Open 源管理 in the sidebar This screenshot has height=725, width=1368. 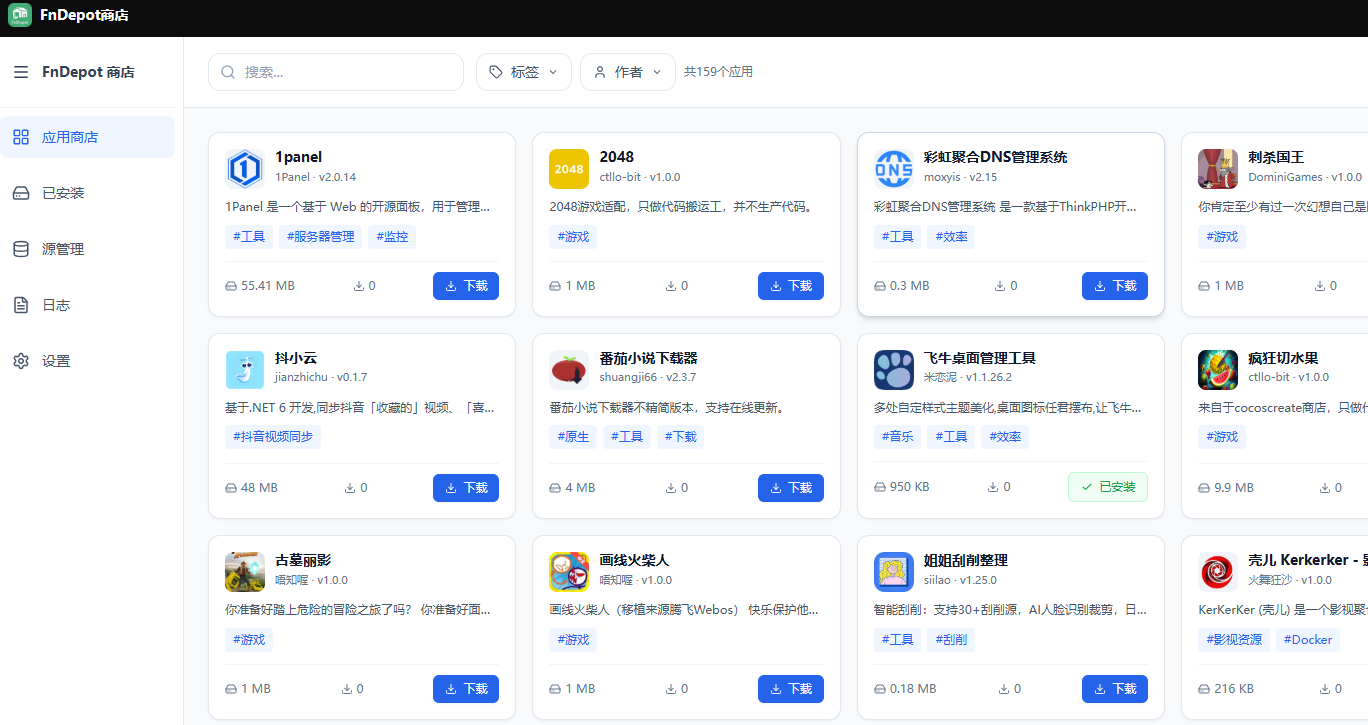click(88, 249)
